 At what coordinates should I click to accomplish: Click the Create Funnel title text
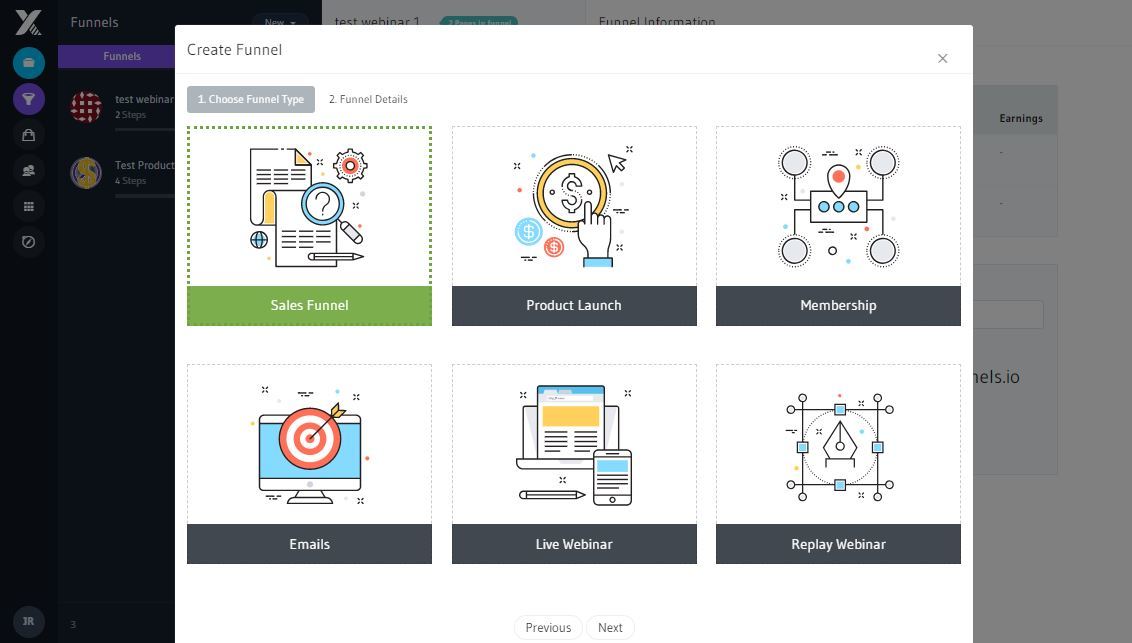pos(235,50)
